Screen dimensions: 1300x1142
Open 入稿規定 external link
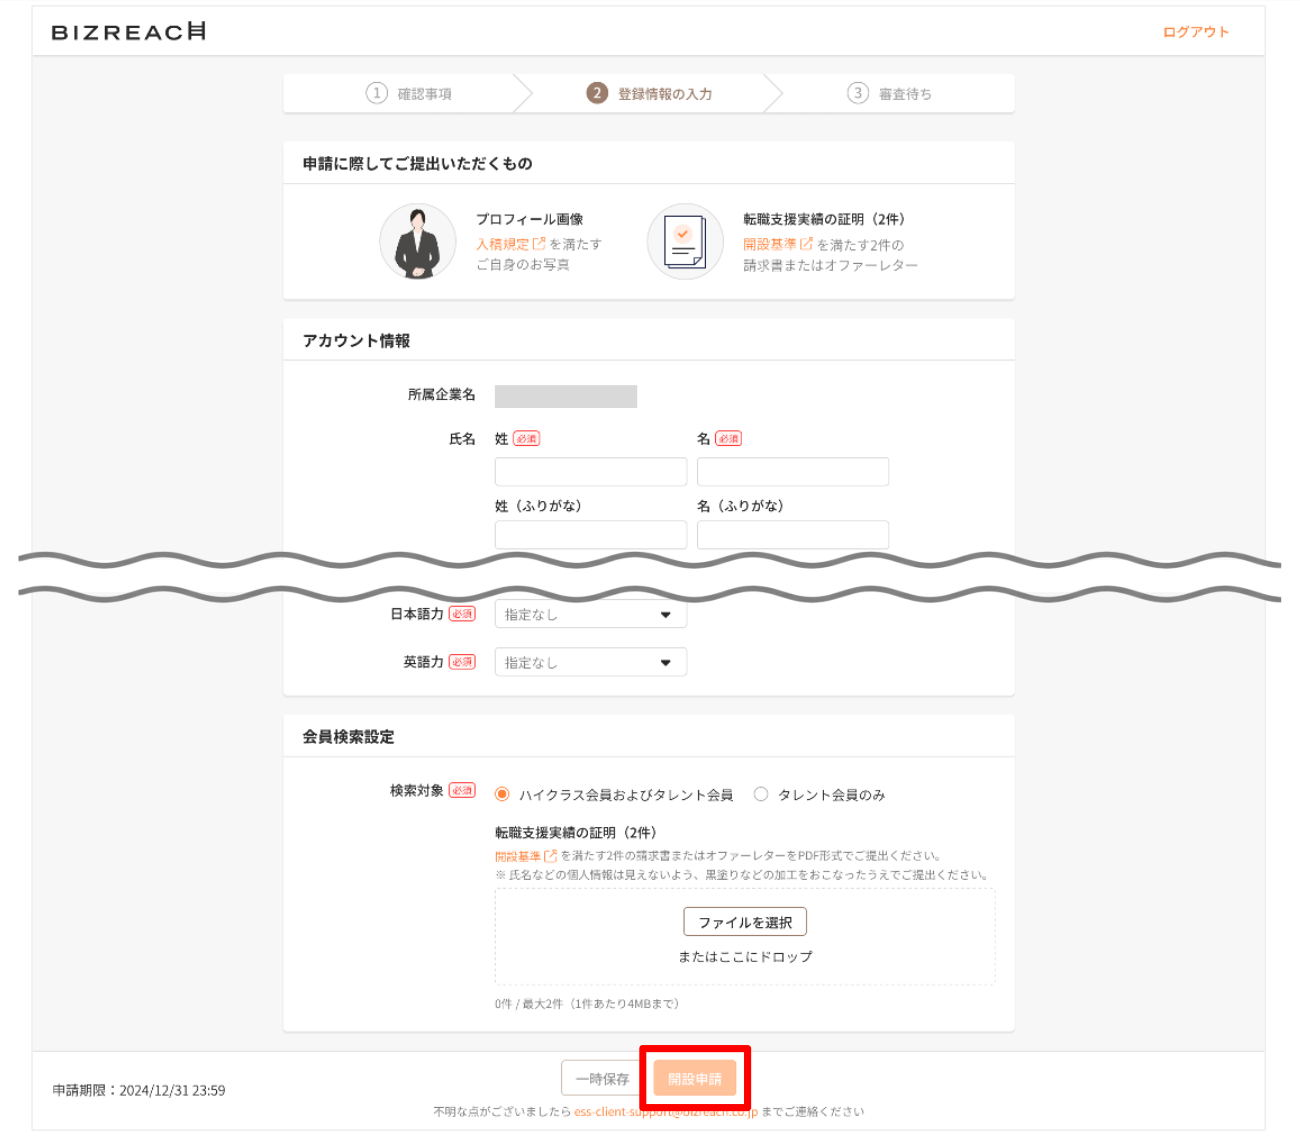[510, 244]
